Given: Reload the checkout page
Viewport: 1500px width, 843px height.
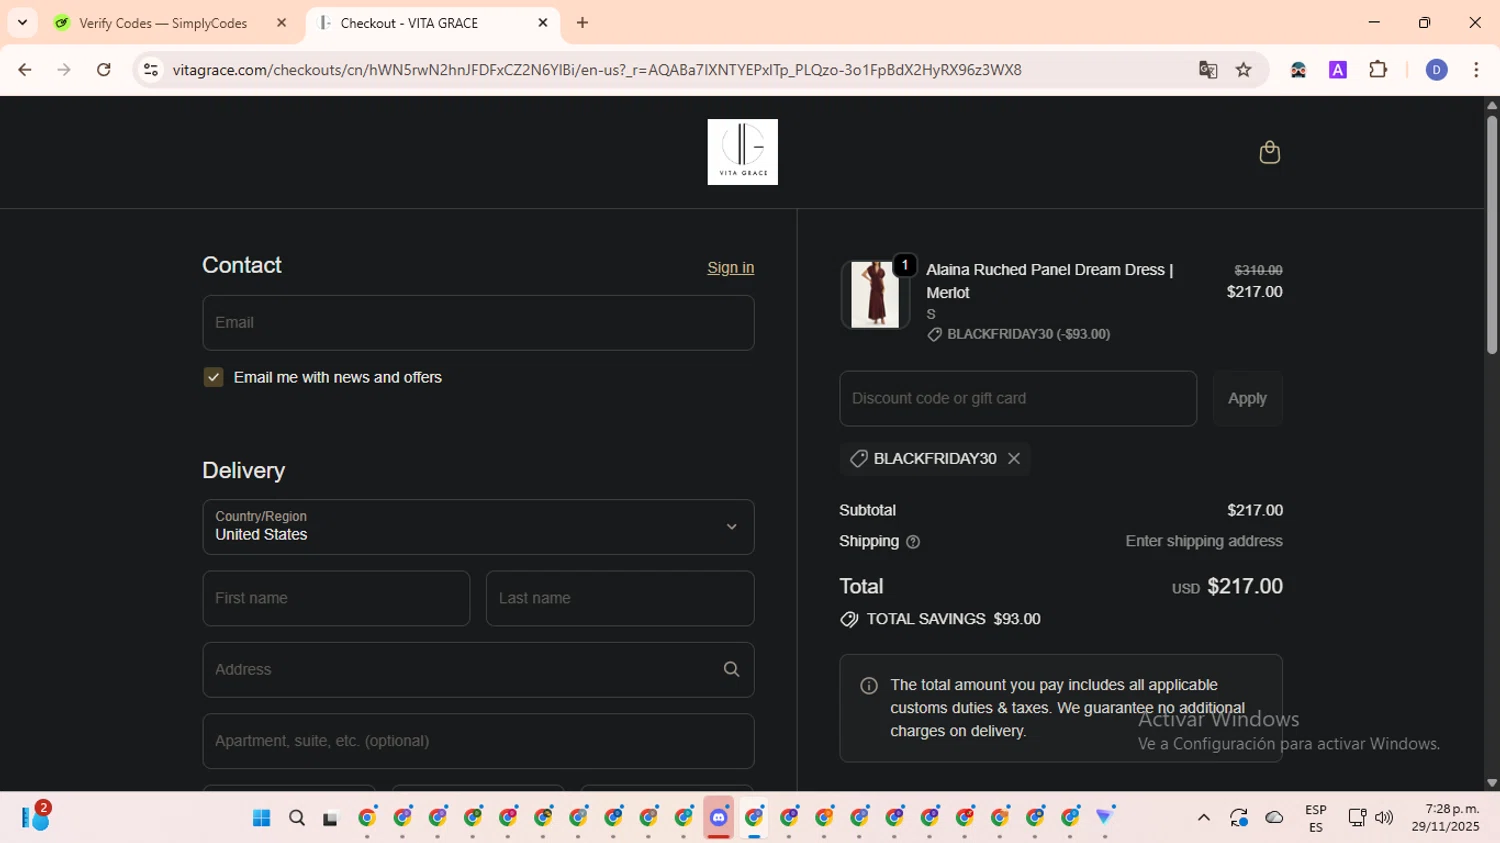Looking at the screenshot, I should point(104,69).
